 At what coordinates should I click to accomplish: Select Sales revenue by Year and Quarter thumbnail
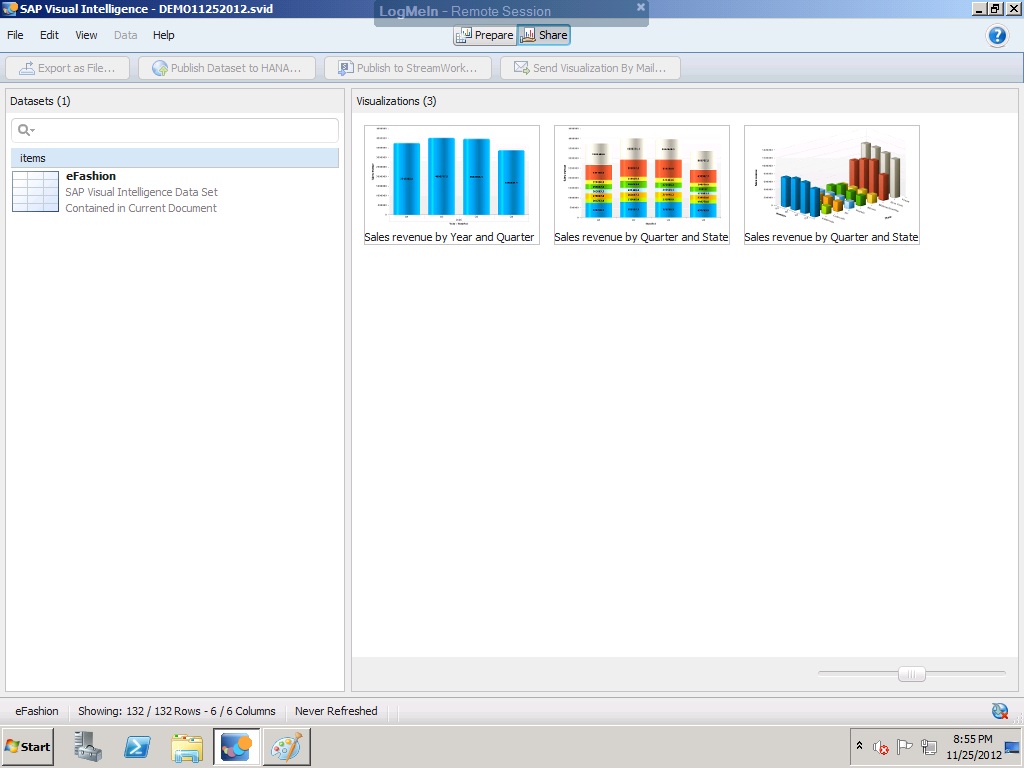pyautogui.click(x=452, y=185)
